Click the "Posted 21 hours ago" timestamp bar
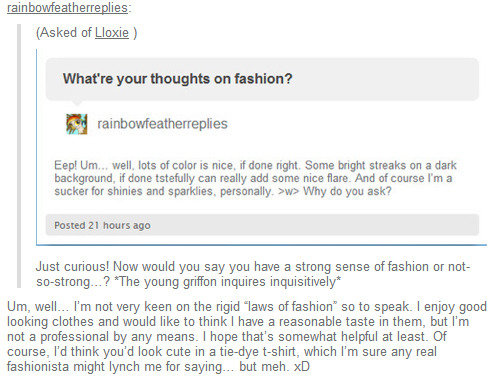This screenshot has width=494, height=376. click(262, 225)
